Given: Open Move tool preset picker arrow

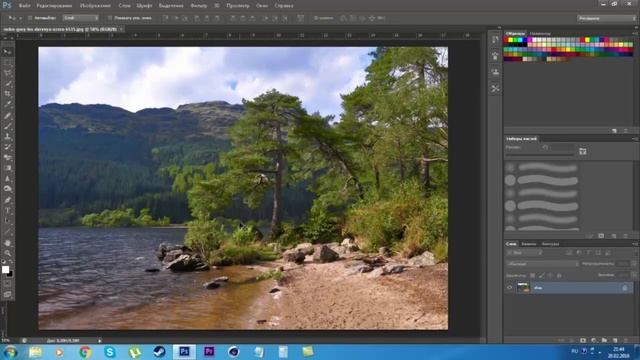Looking at the screenshot, I should [20, 18].
